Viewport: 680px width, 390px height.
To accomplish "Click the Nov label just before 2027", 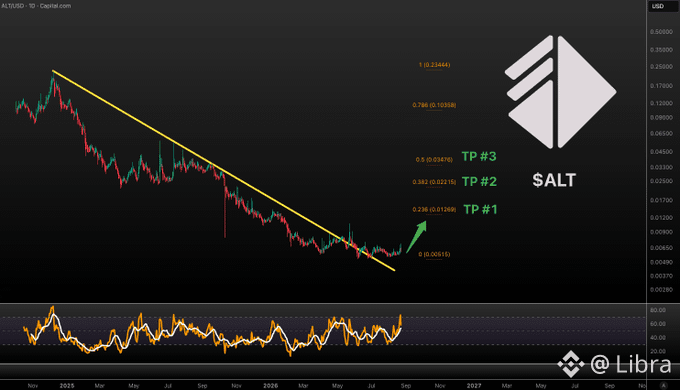I will click(440, 386).
